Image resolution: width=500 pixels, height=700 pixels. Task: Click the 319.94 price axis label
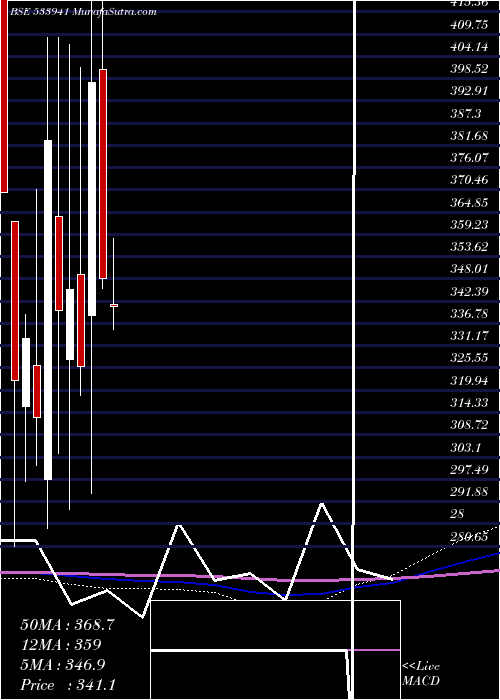click(469, 380)
